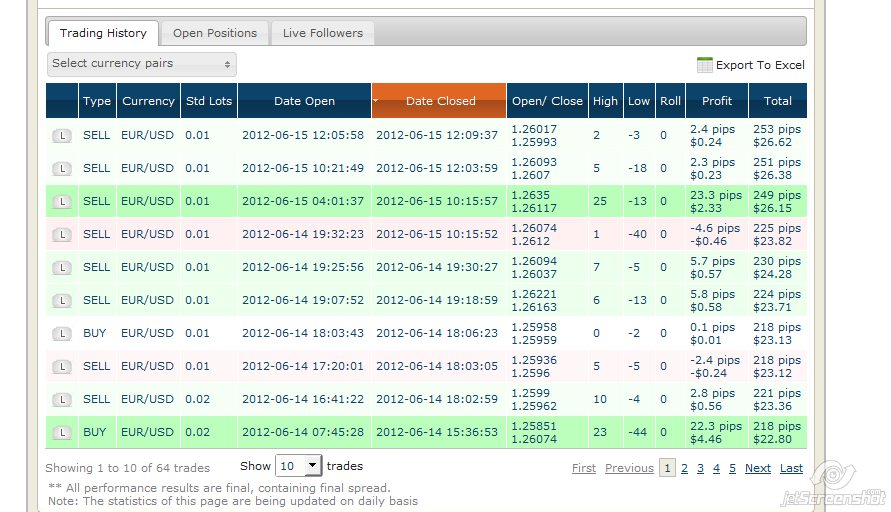Click the Last page link
This screenshot has width=891, height=512.
point(791,468)
